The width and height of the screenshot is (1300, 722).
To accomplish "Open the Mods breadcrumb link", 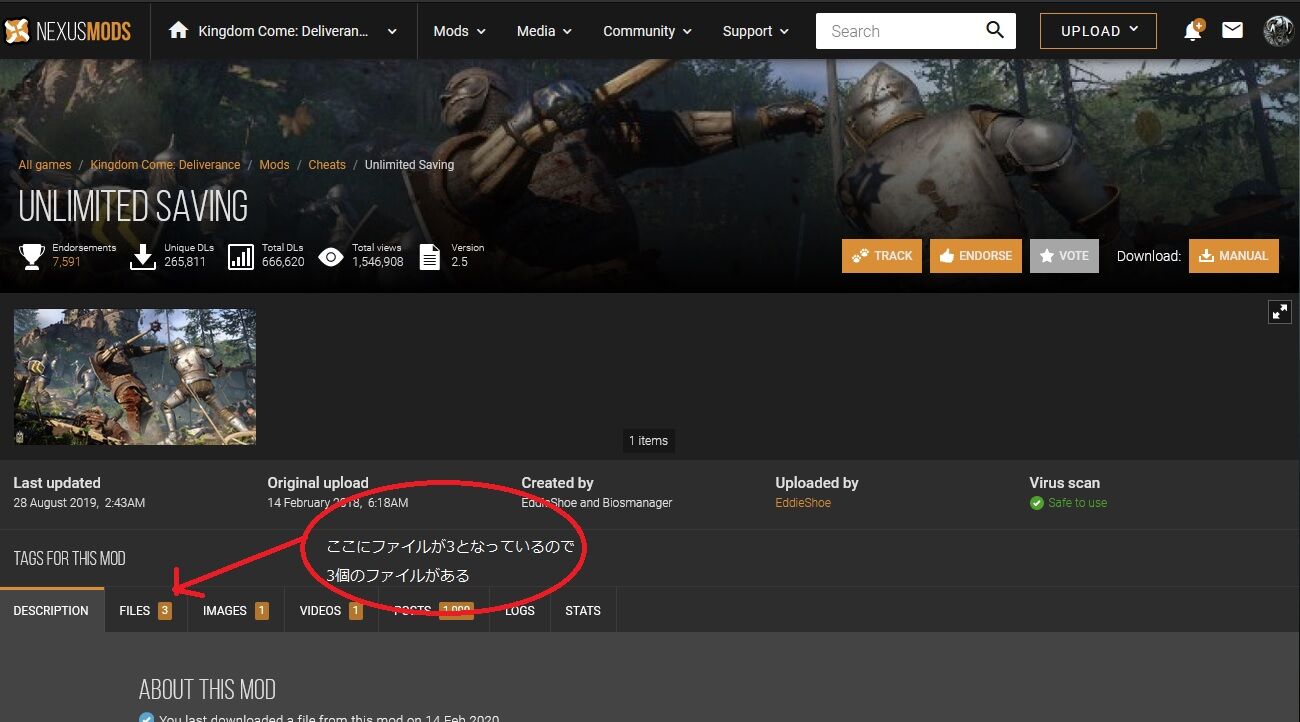I will (x=274, y=165).
